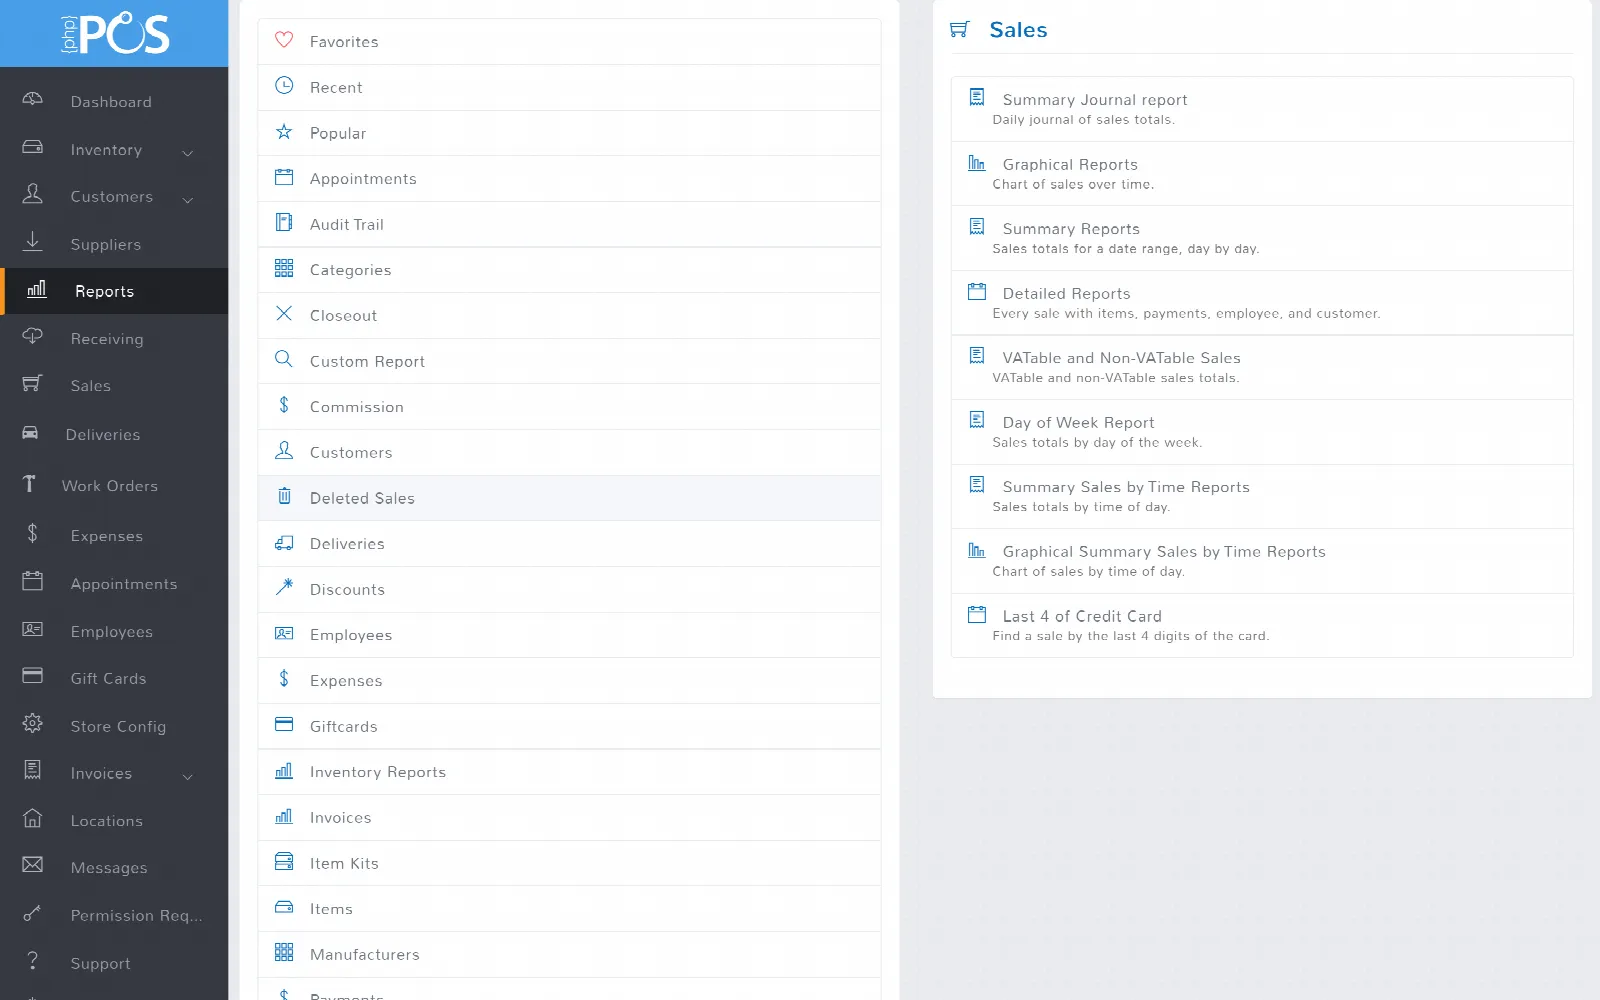Click the Popular star icon in the report list
The width and height of the screenshot is (1600, 1000).
click(284, 132)
